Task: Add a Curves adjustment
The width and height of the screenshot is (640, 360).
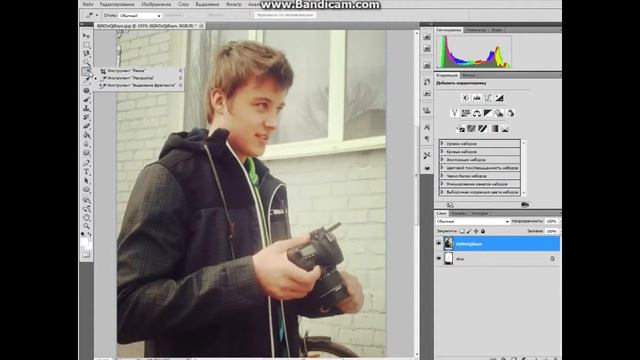Action: pos(488,98)
